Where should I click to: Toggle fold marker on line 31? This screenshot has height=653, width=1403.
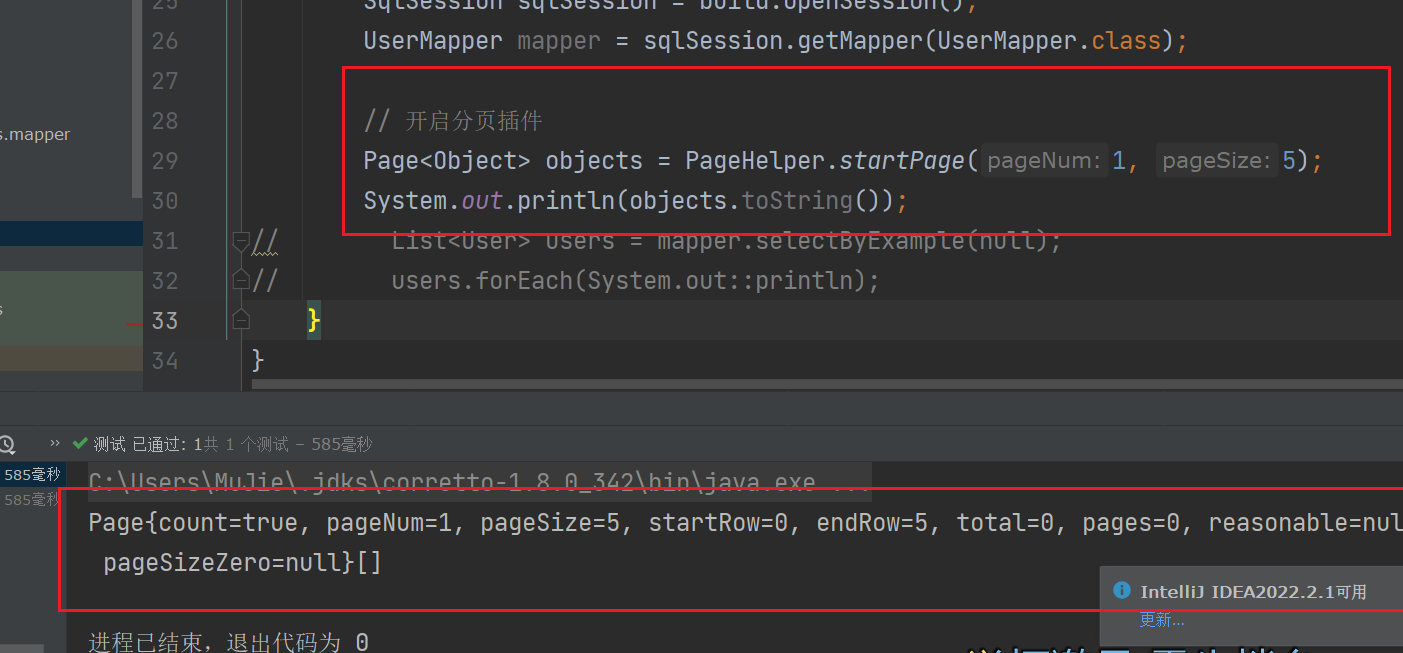[x=240, y=241]
